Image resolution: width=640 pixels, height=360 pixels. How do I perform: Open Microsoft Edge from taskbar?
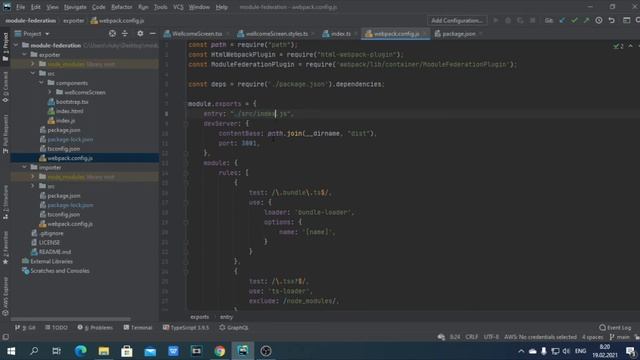[x=81, y=351]
